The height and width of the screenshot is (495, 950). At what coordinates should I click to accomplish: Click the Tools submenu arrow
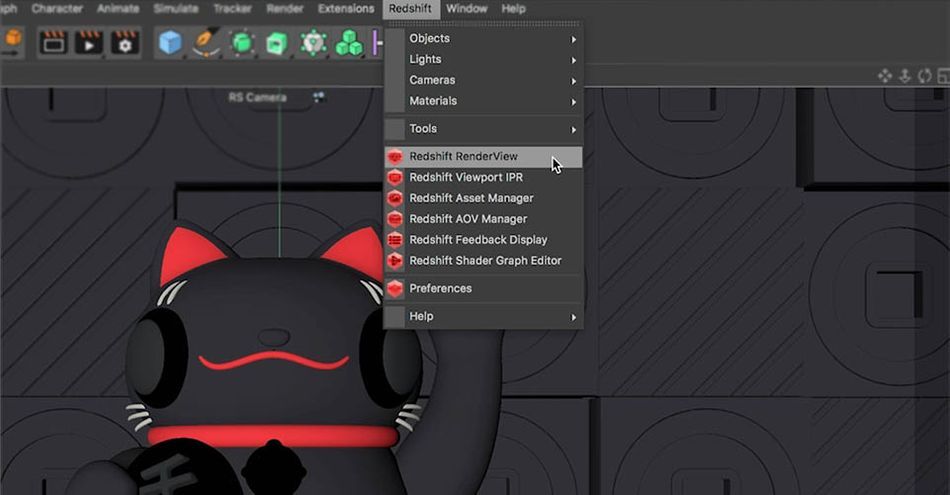(573, 130)
